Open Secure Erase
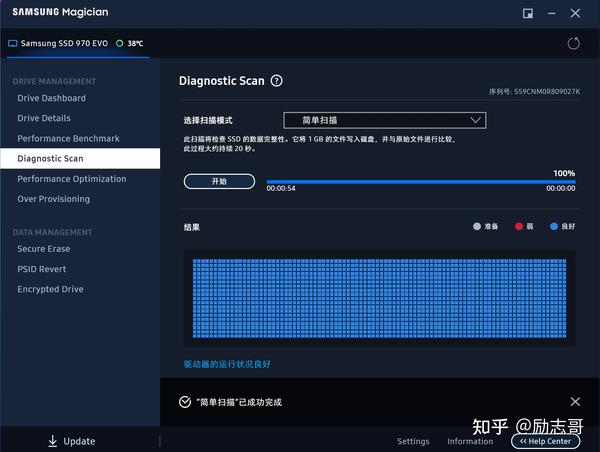 point(44,249)
